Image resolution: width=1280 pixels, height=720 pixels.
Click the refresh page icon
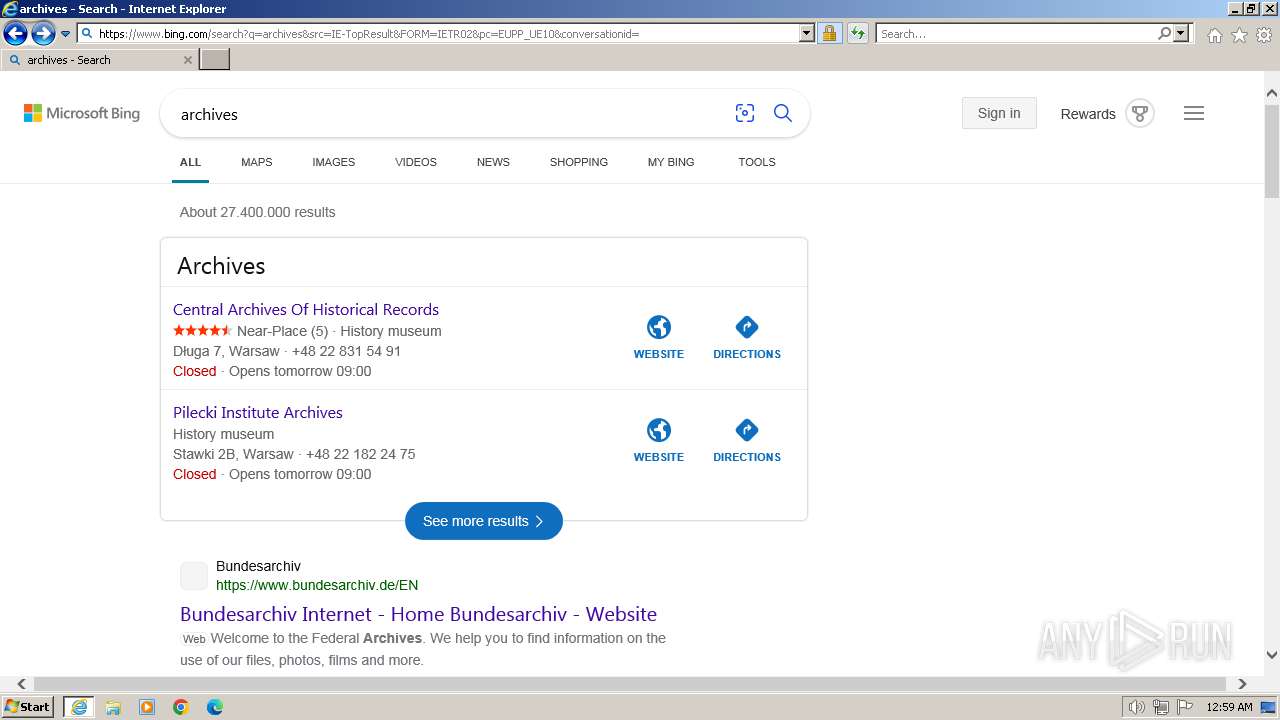tap(858, 34)
